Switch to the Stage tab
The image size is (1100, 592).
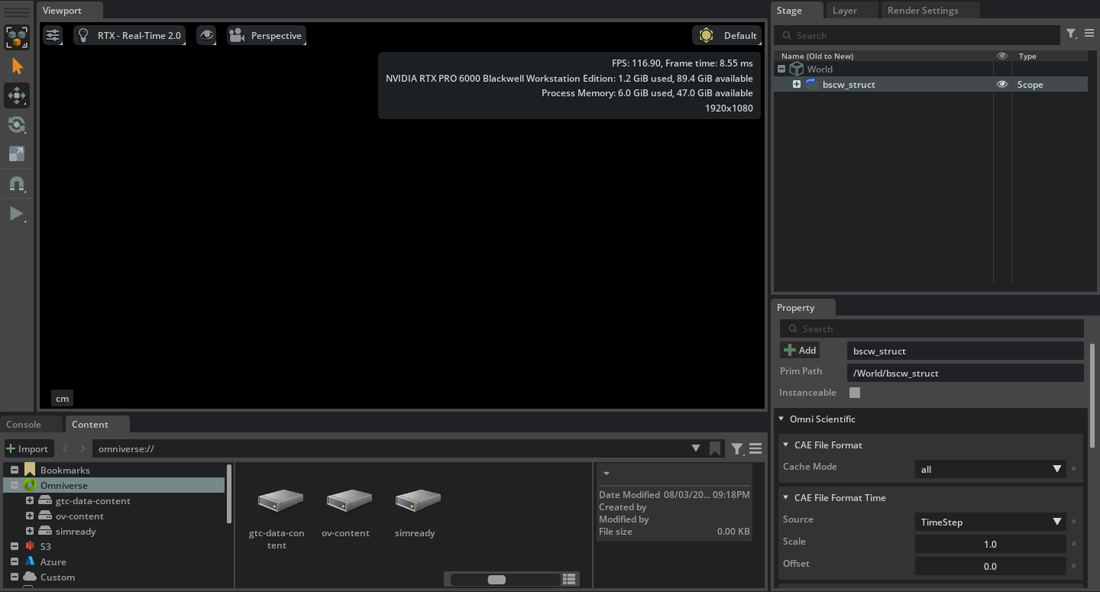[x=789, y=11]
